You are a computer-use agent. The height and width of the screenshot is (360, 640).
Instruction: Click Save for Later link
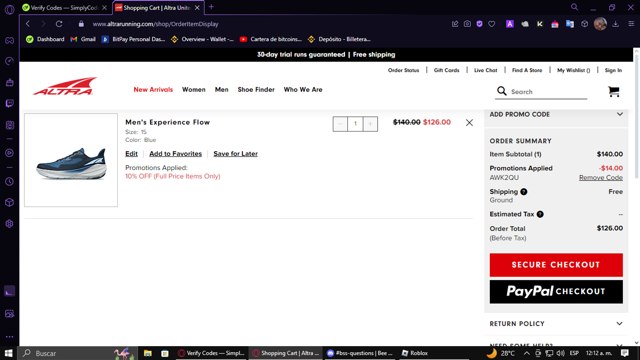tap(236, 153)
